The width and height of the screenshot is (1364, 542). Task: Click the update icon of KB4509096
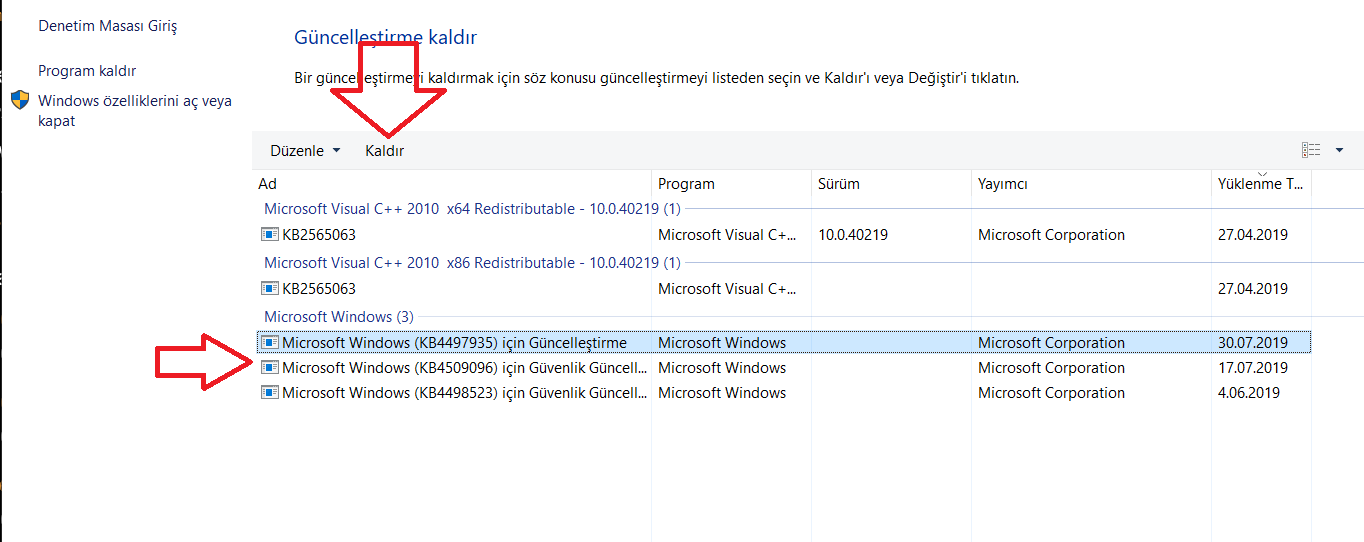(x=269, y=368)
